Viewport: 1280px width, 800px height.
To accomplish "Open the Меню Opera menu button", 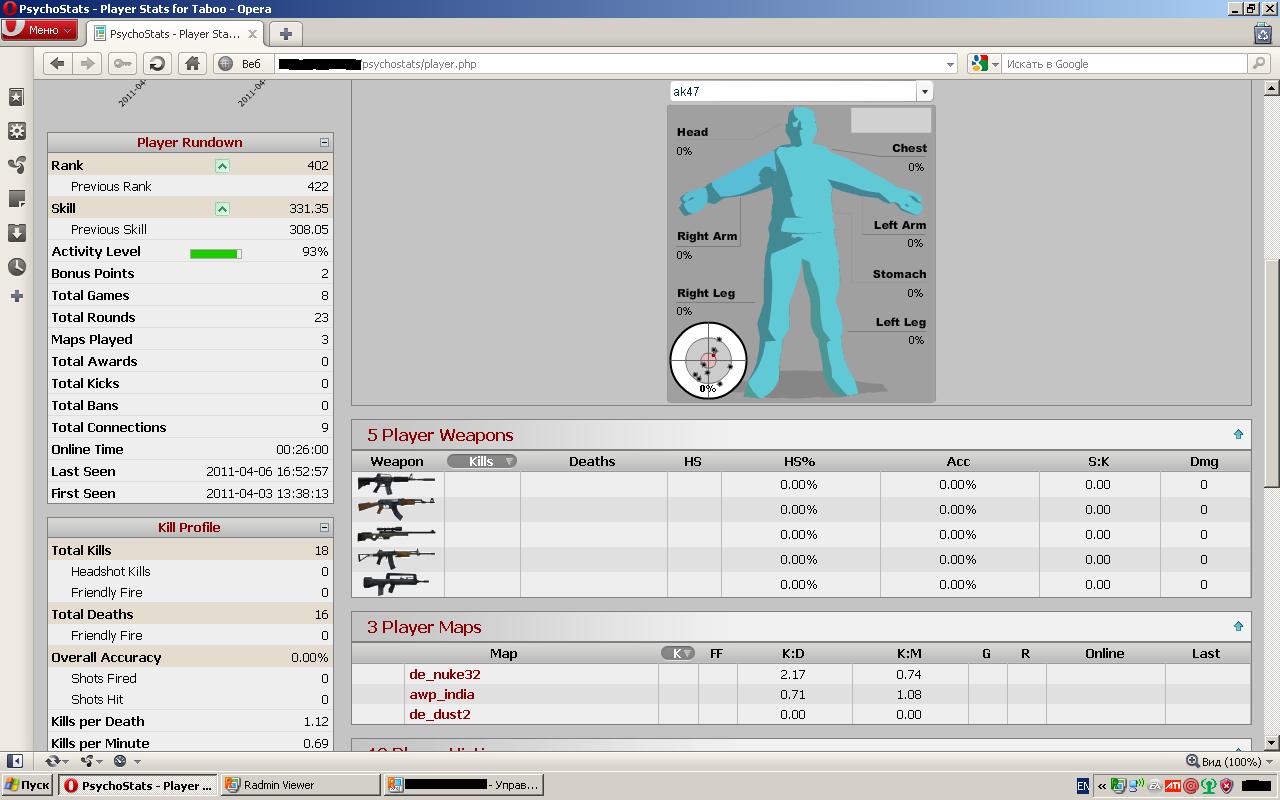I will click(39, 30).
